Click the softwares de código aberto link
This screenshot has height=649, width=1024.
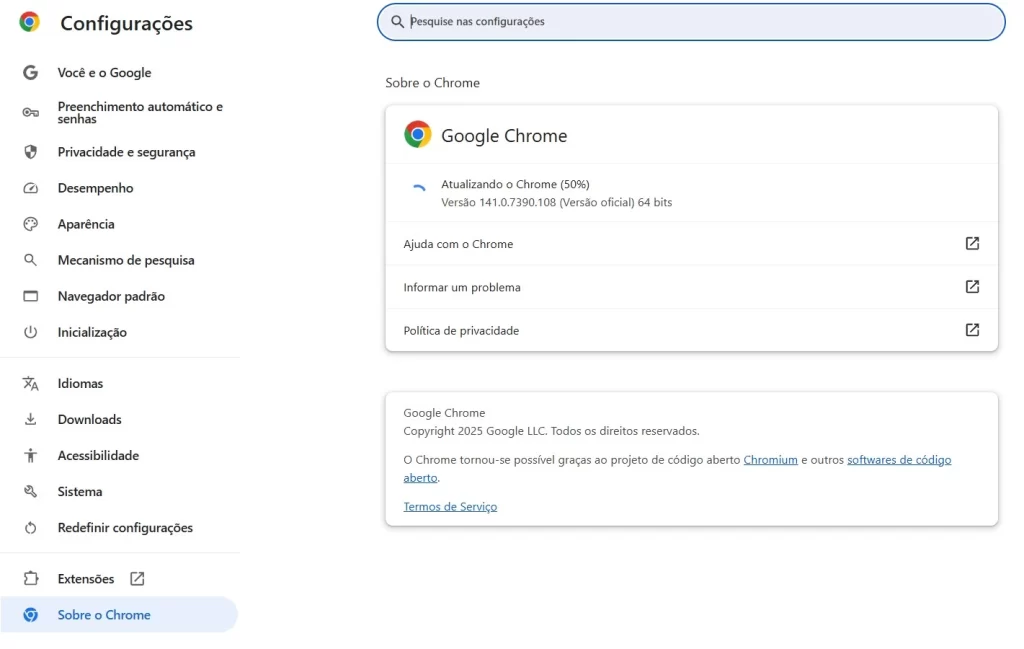click(898, 460)
